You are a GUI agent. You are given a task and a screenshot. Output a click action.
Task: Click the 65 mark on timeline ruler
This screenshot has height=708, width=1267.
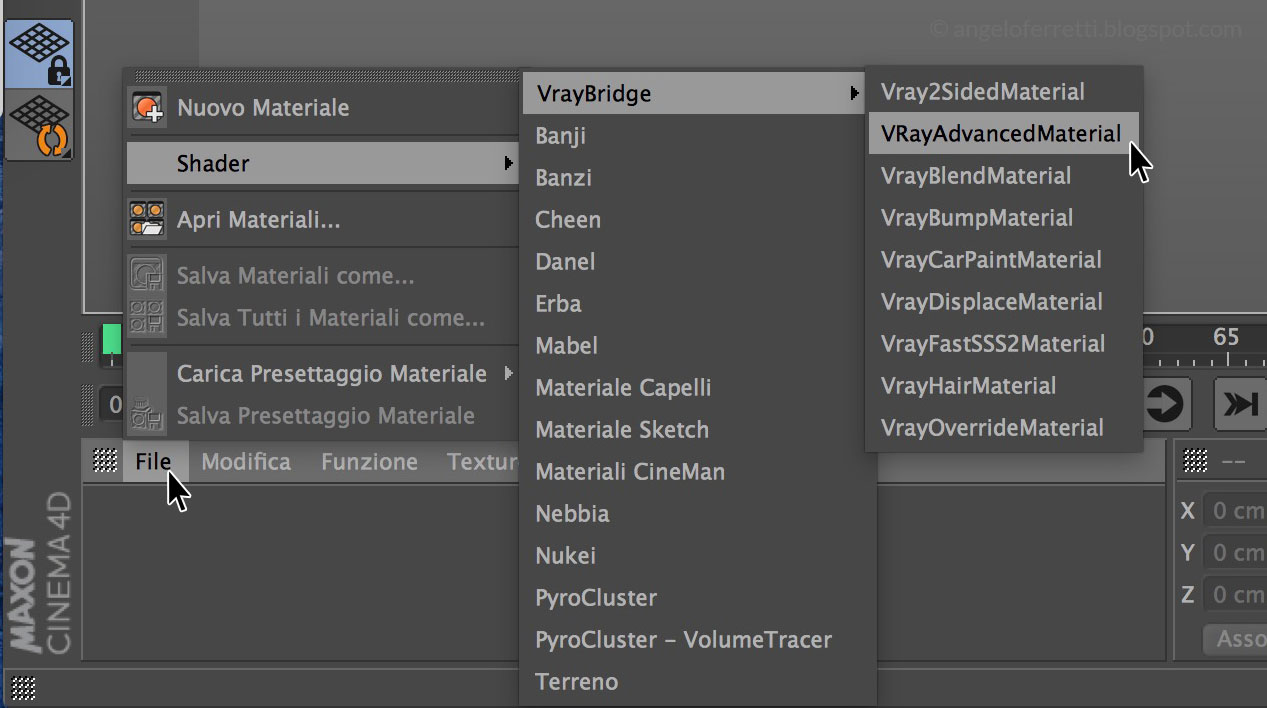tap(1226, 337)
